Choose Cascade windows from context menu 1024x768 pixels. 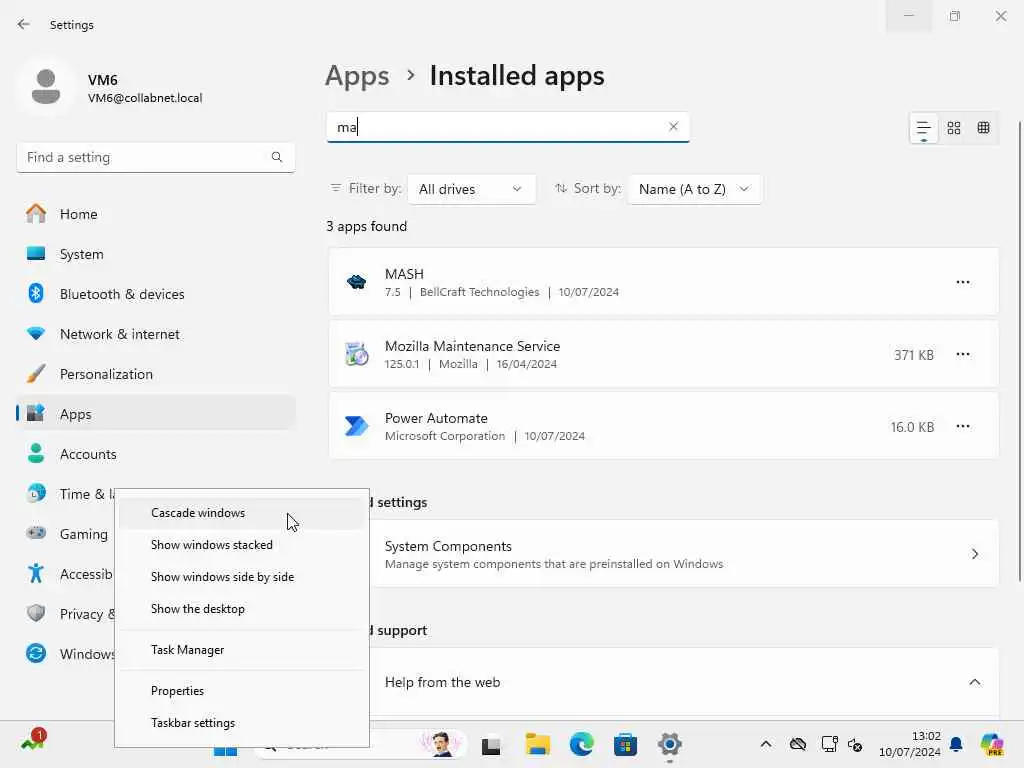tap(242, 513)
